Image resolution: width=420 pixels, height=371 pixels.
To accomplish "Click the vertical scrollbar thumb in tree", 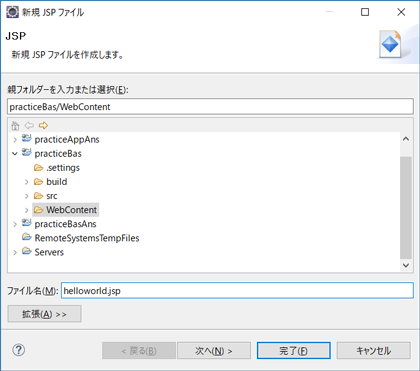I will (406, 207).
